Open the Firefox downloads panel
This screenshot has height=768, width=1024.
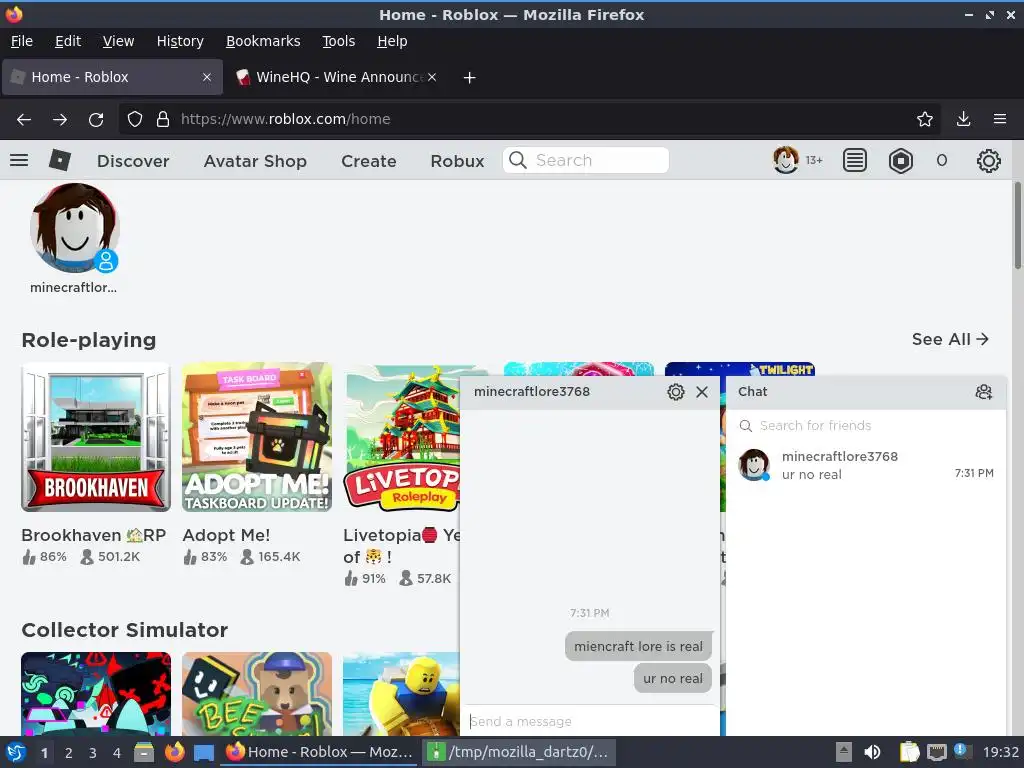pos(963,119)
